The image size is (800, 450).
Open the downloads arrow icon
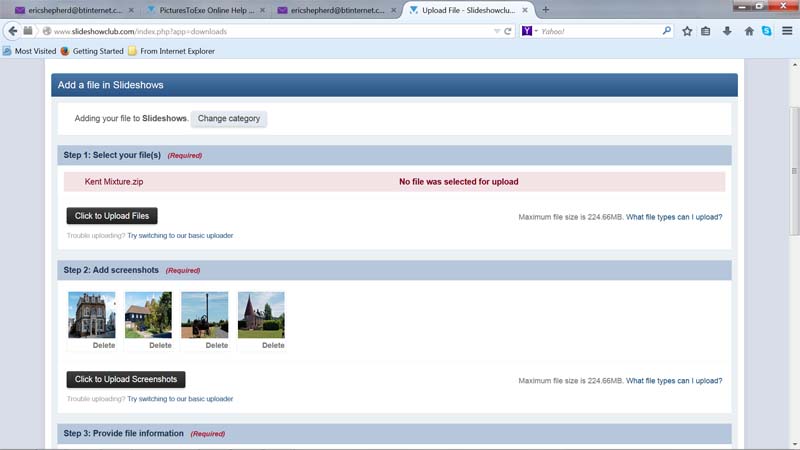pos(727,31)
